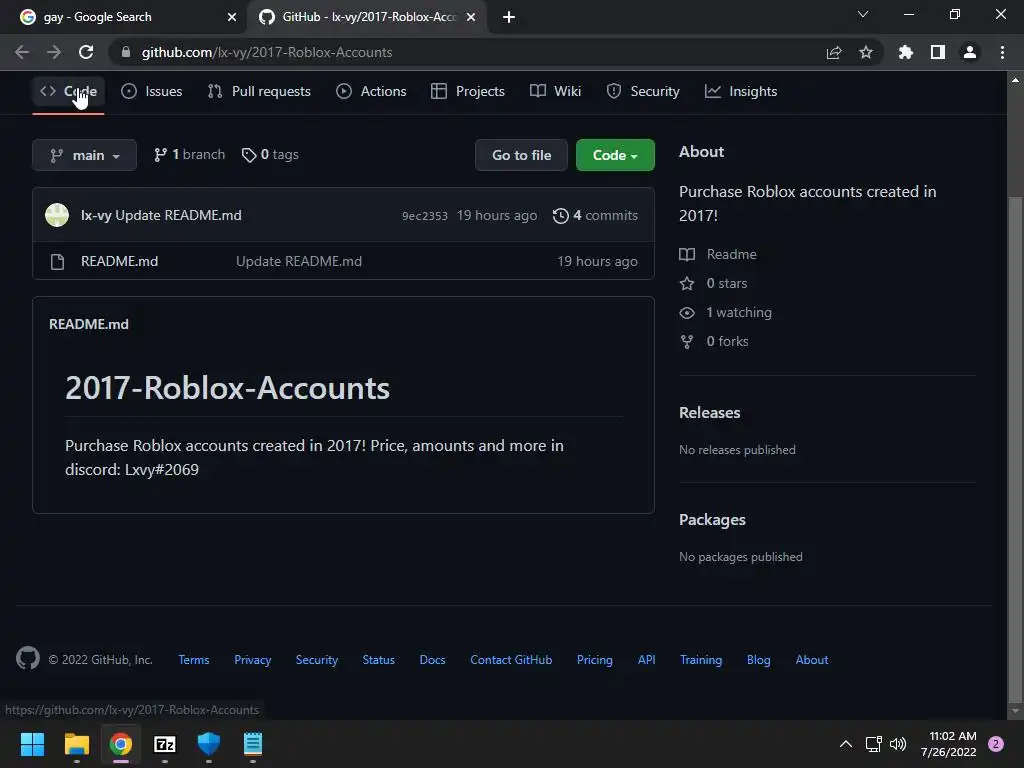Click the eye icon for 1 watching
Image resolution: width=1024 pixels, height=768 pixels.
[687, 313]
